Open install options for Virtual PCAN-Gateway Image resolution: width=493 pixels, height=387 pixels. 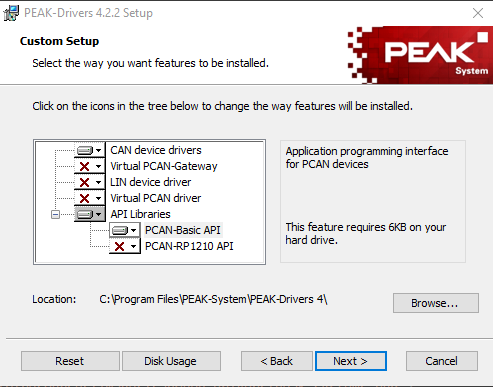pyautogui.click(x=90, y=166)
